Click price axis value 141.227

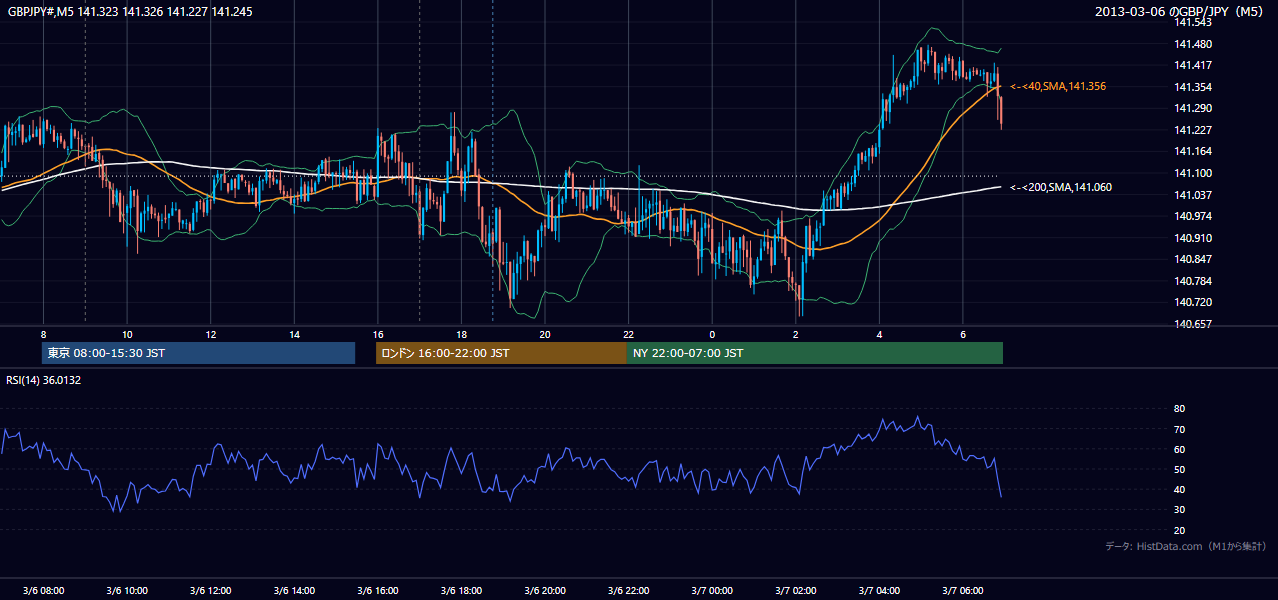pyautogui.click(x=1193, y=130)
